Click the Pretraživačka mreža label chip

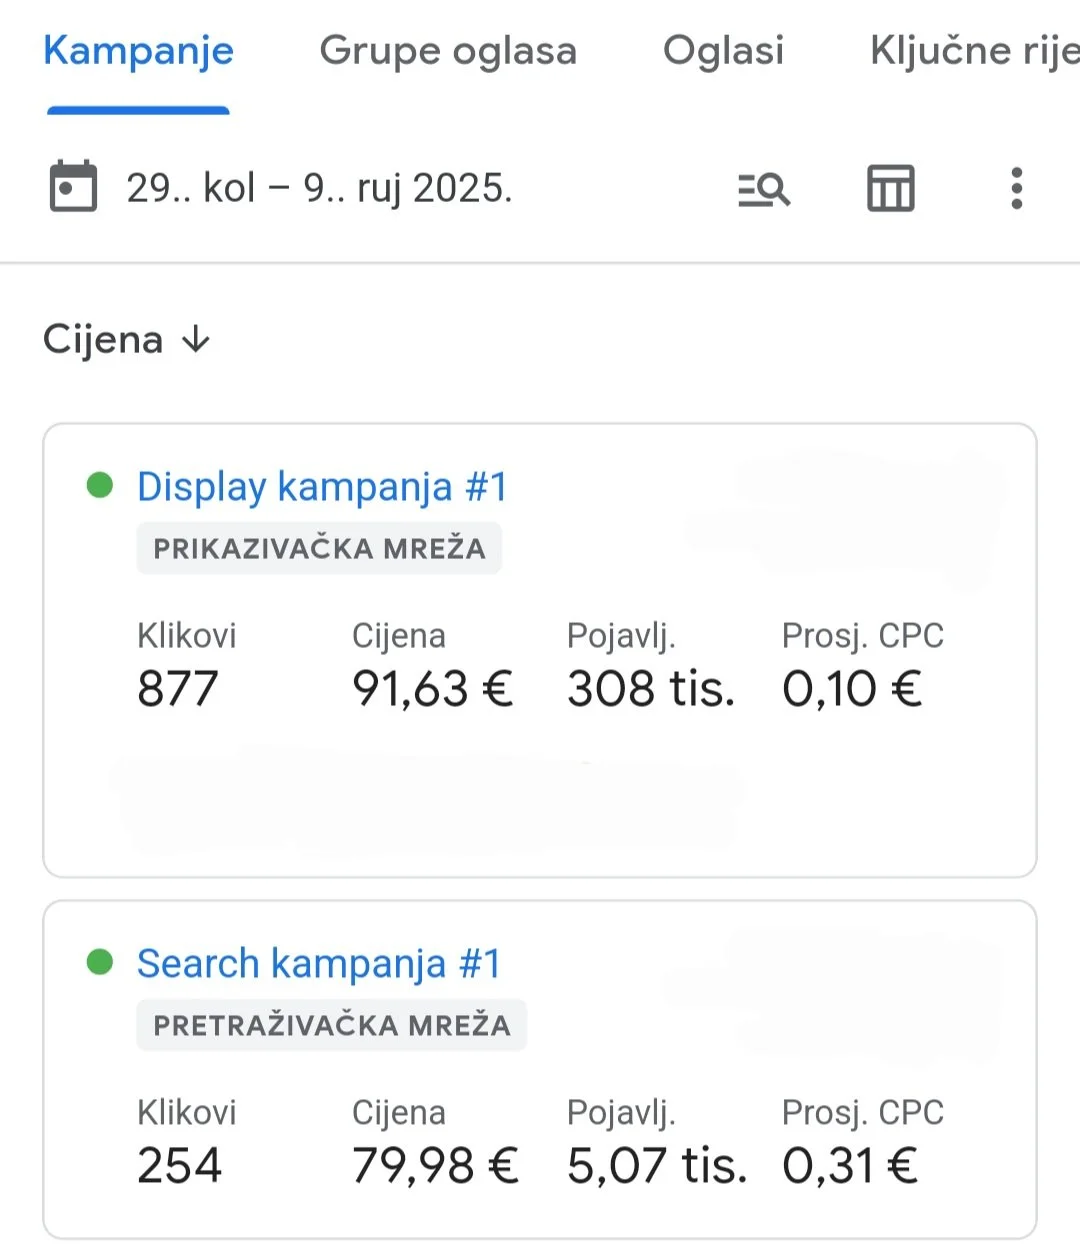[331, 1026]
